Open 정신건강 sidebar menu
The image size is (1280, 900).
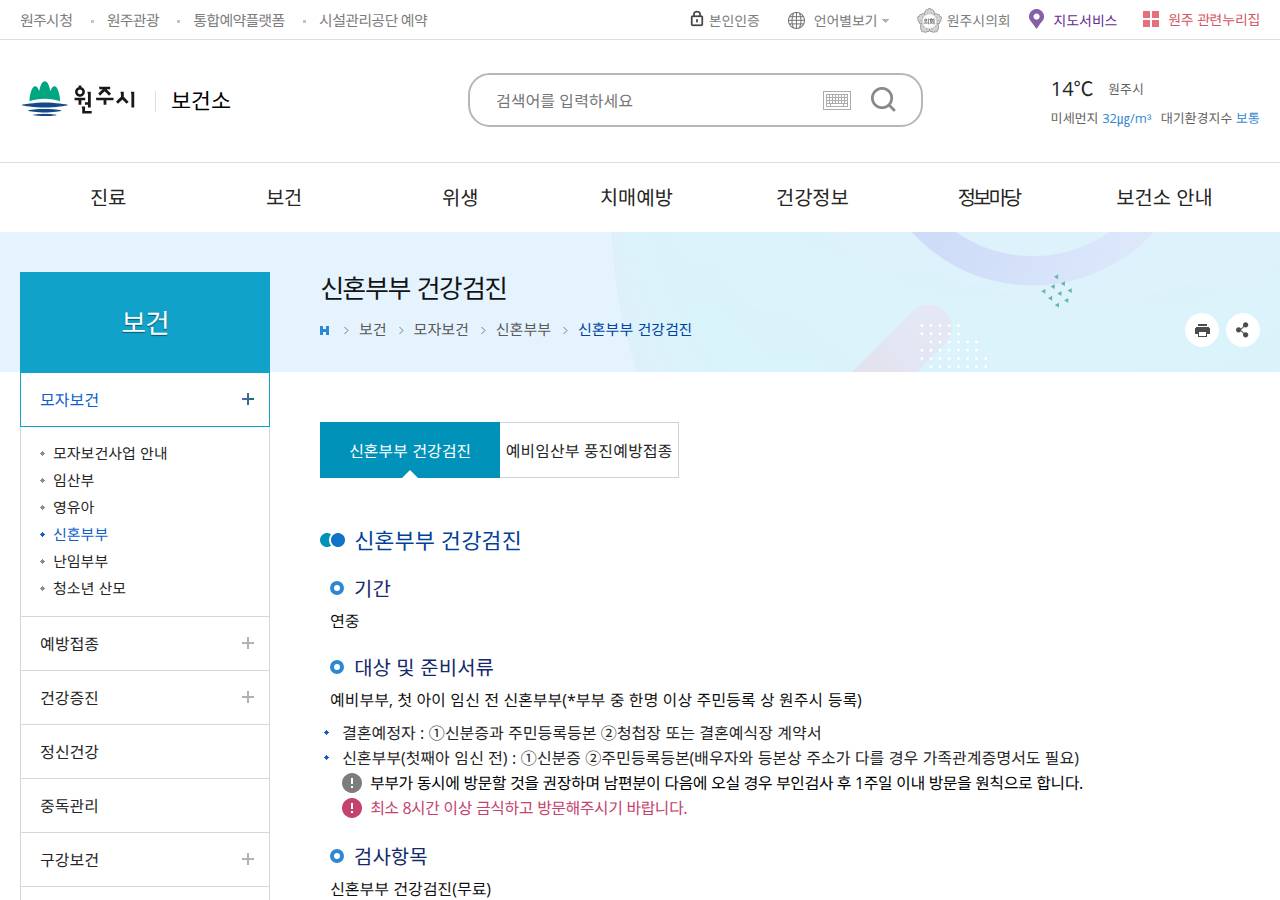point(145,752)
